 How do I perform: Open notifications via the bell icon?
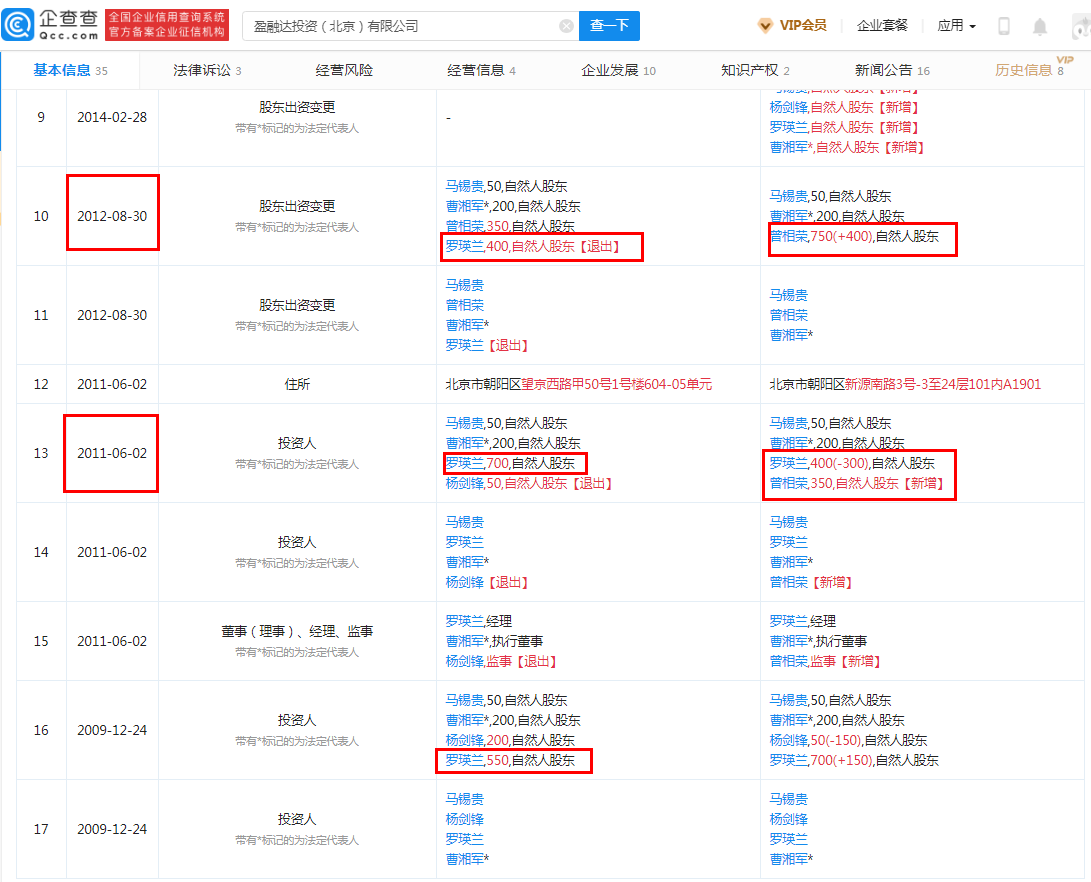point(1040,25)
